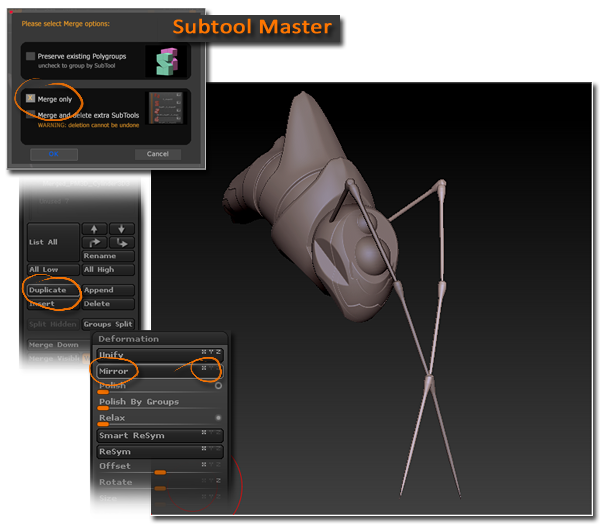Click the curved arrow pointing up-right in SubTool panel
The image size is (600, 524).
(x=94, y=243)
